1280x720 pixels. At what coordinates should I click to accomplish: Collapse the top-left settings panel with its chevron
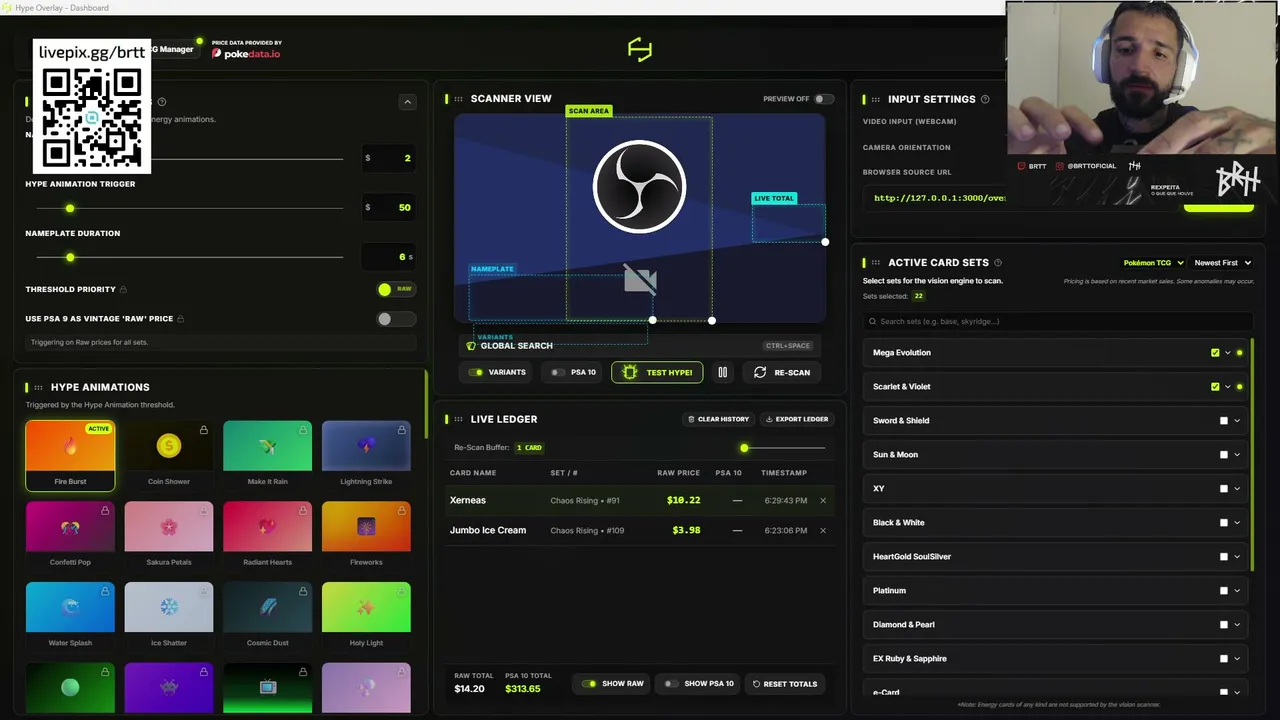pos(407,102)
